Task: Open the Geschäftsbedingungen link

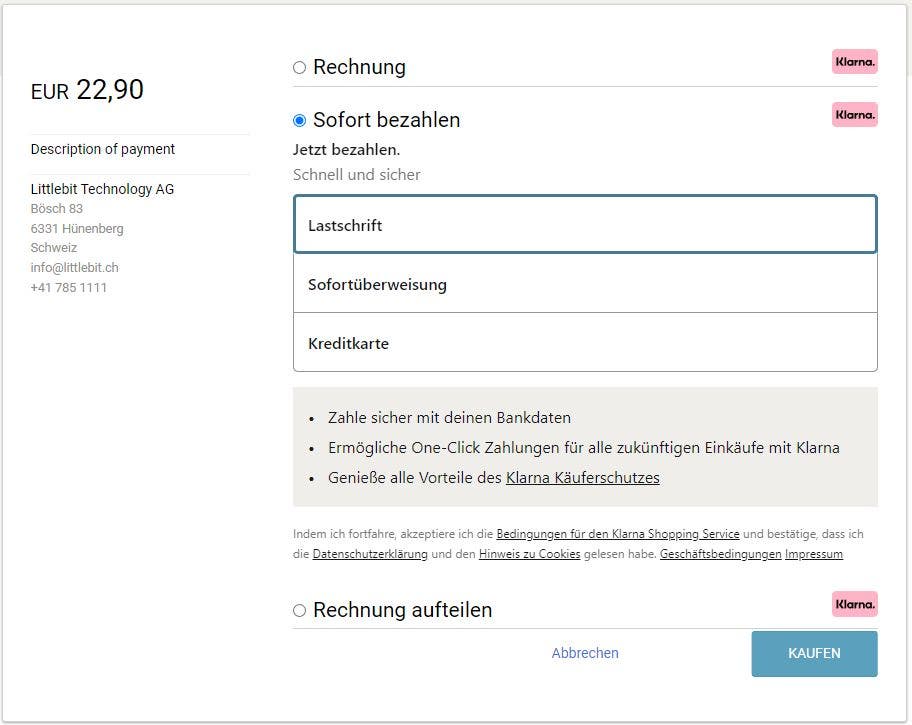Action: (720, 554)
